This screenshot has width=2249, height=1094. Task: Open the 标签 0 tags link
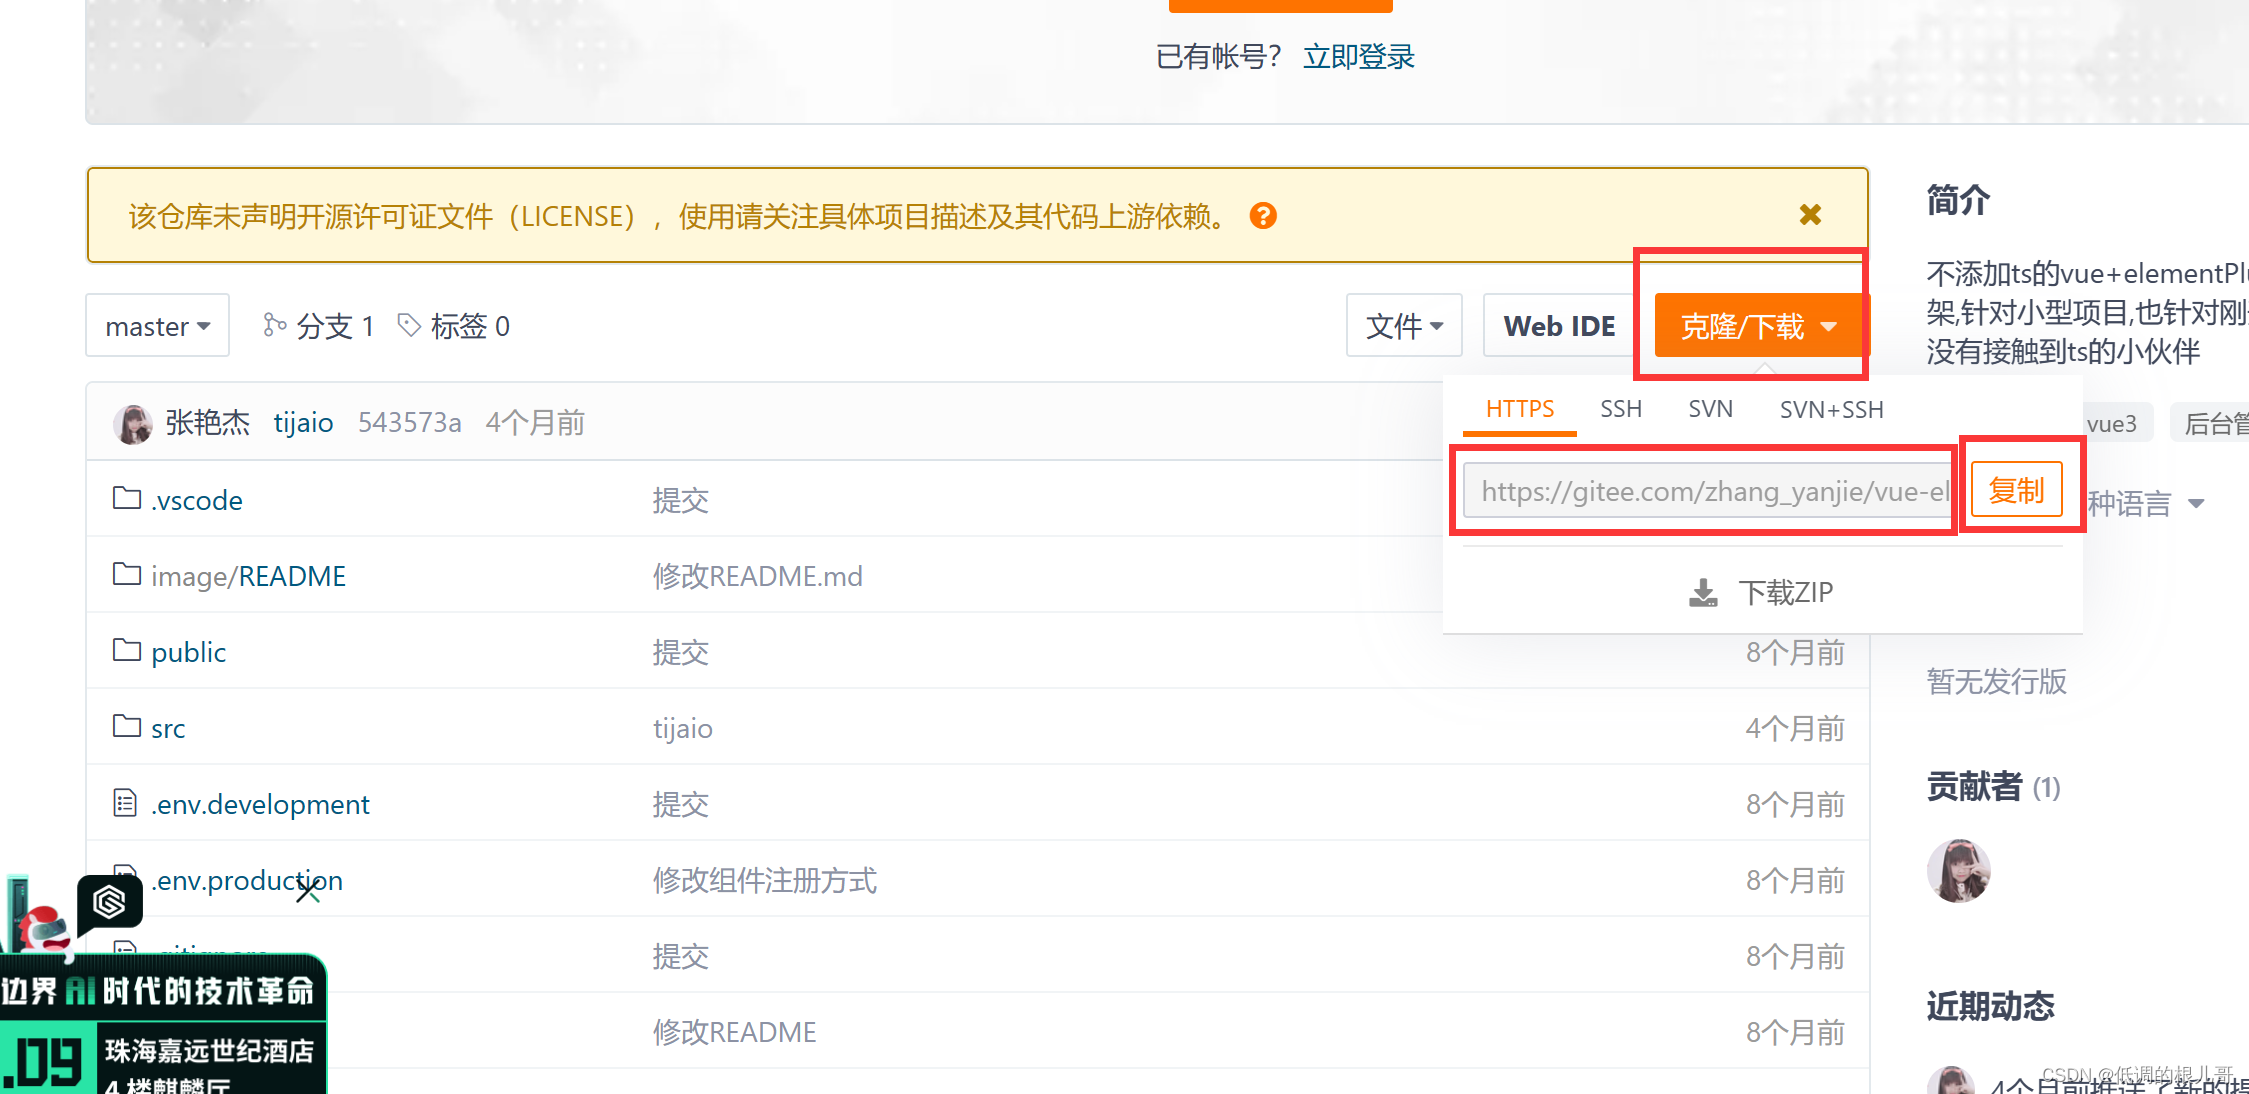click(x=454, y=326)
